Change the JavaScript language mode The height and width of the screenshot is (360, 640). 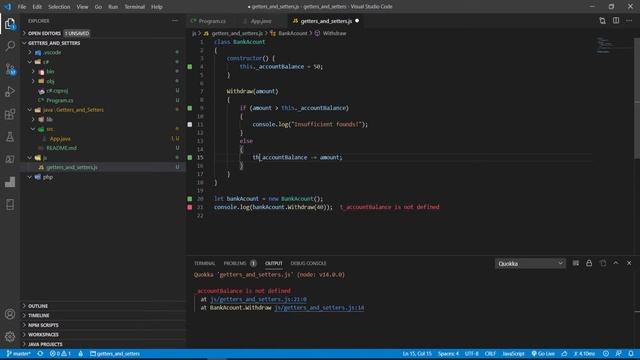pyautogui.click(x=513, y=353)
